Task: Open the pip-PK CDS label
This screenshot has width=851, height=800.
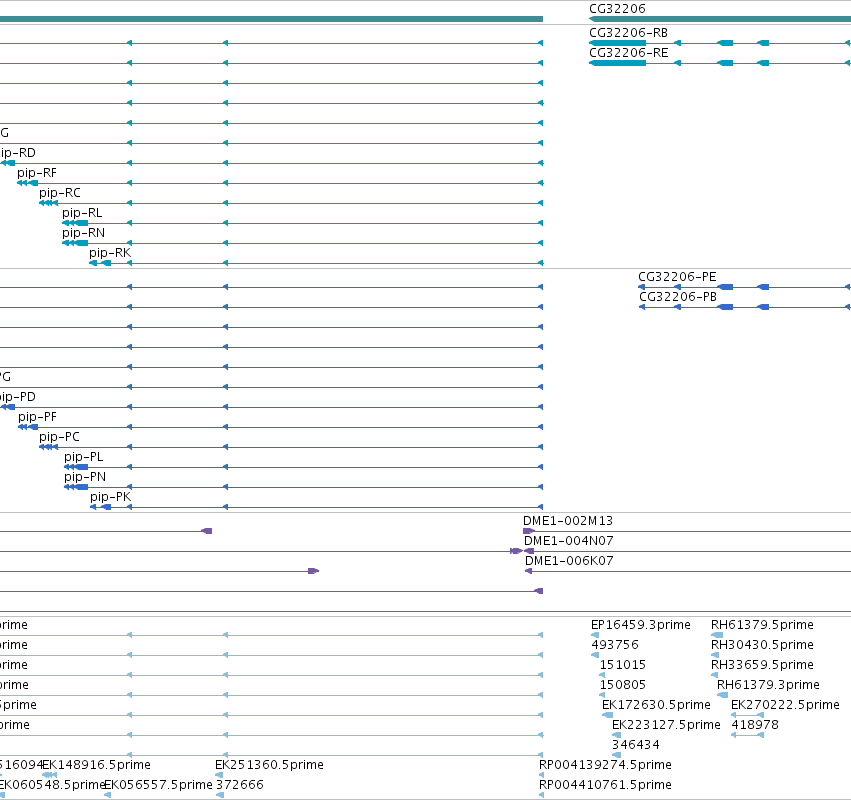Action: 111,497
